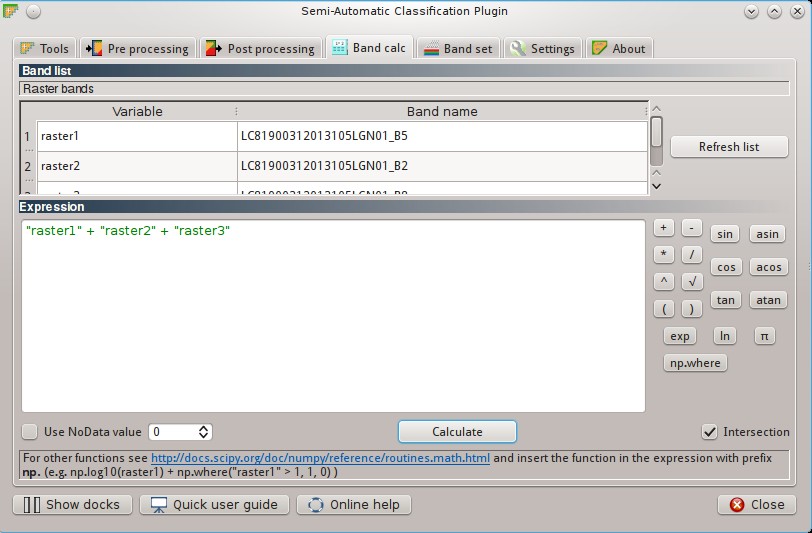Open the Settings tab

pyautogui.click(x=543, y=49)
